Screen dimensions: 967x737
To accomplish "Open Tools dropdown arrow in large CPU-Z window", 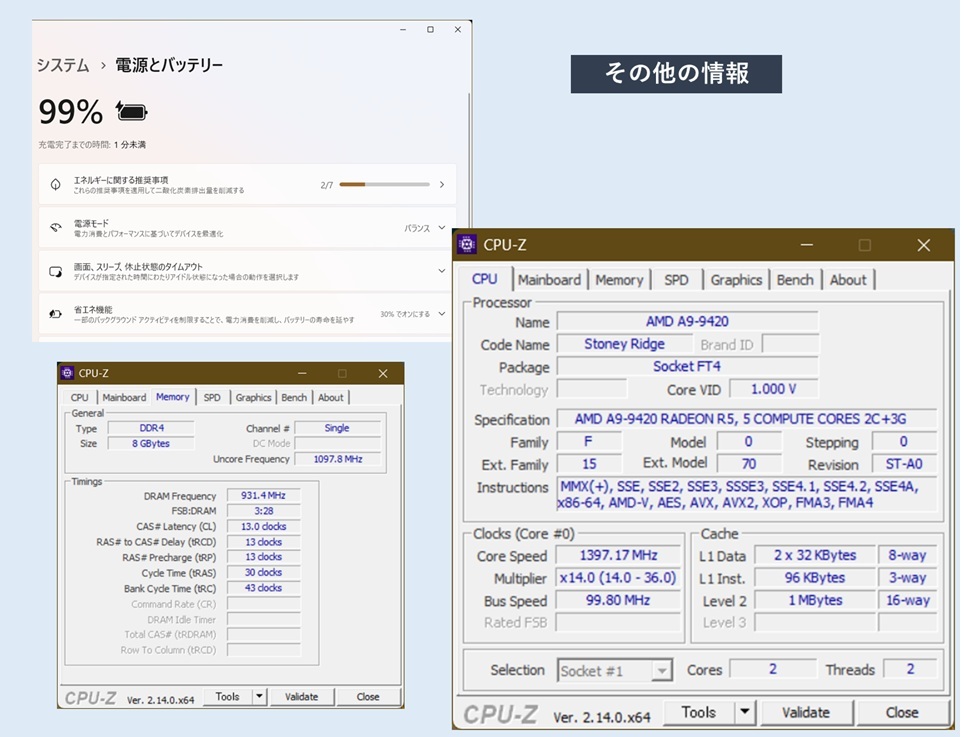I will tap(744, 713).
